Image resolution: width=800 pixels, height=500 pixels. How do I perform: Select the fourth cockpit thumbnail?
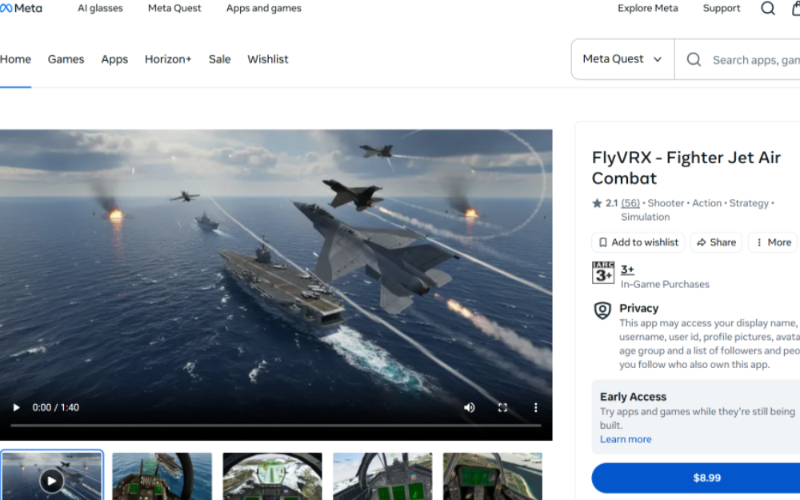pyautogui.click(x=383, y=476)
